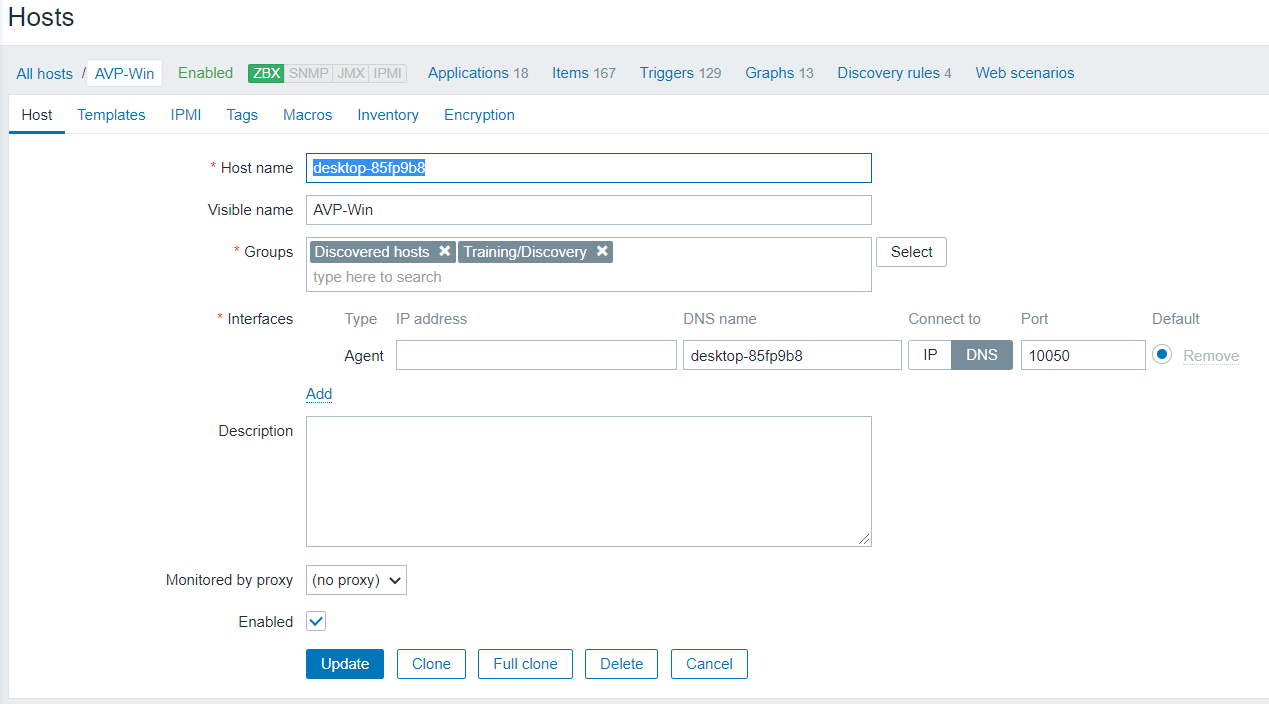1269x704 pixels.
Task: Open the Inventory tab
Action: point(388,115)
